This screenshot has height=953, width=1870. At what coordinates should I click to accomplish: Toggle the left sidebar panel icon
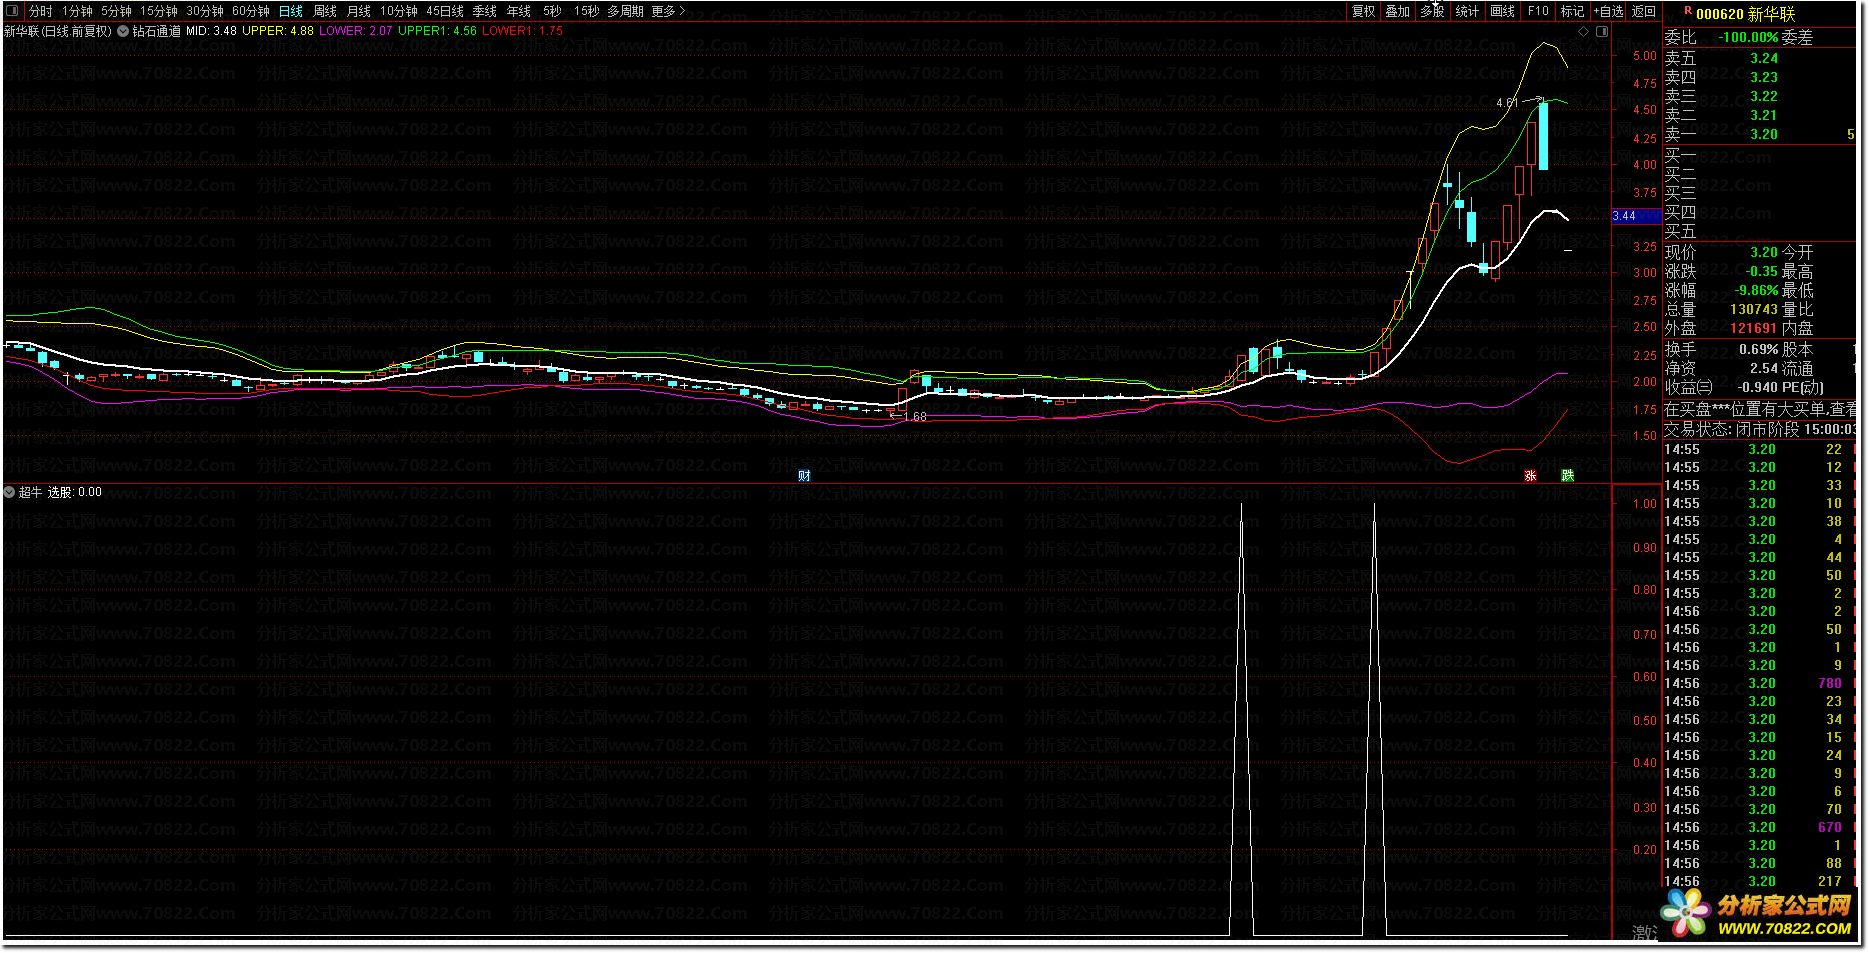[12, 11]
